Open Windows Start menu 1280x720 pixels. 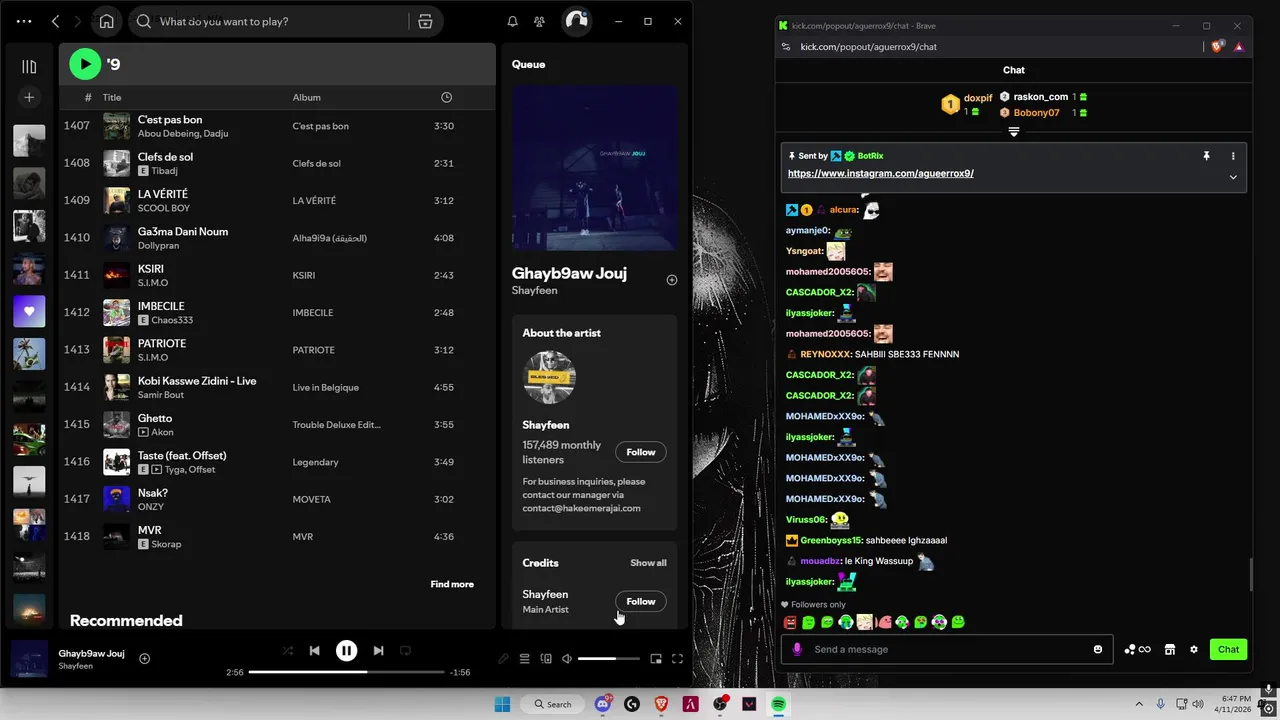coord(502,704)
